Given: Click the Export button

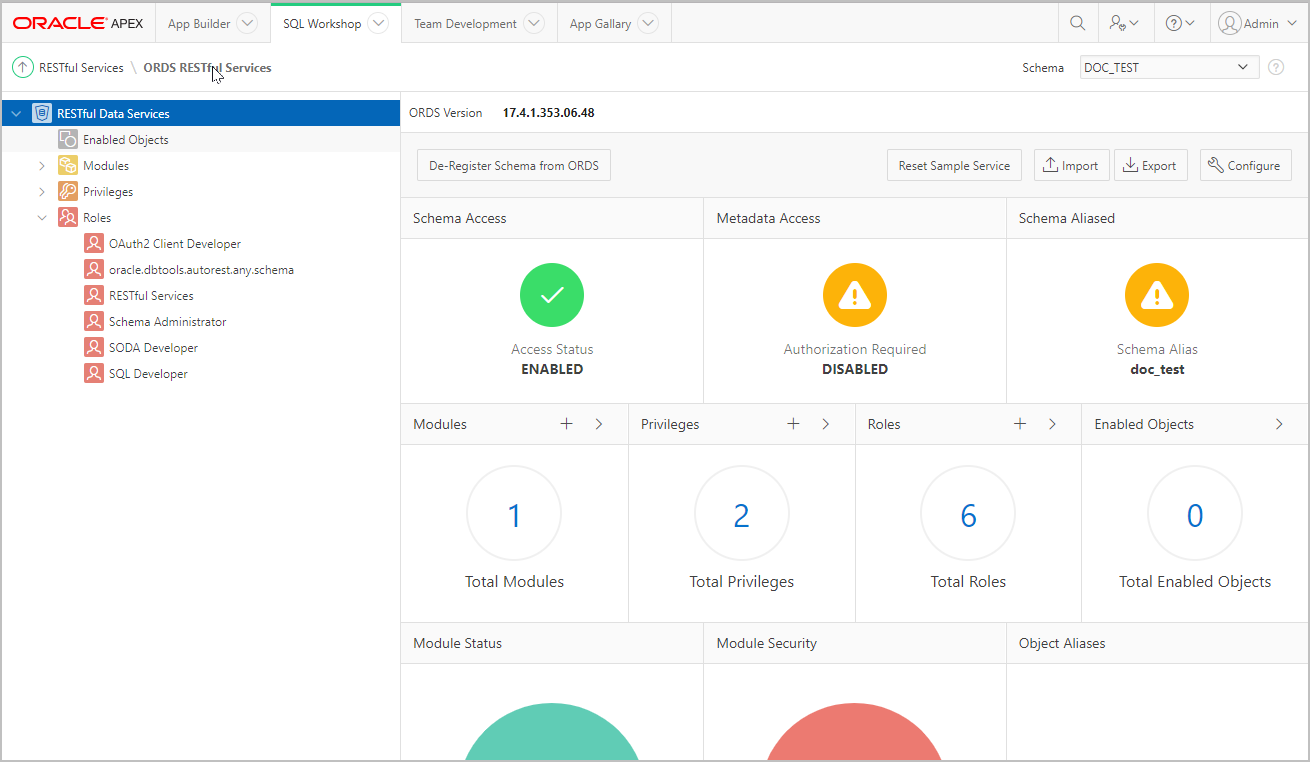Looking at the screenshot, I should (1150, 166).
